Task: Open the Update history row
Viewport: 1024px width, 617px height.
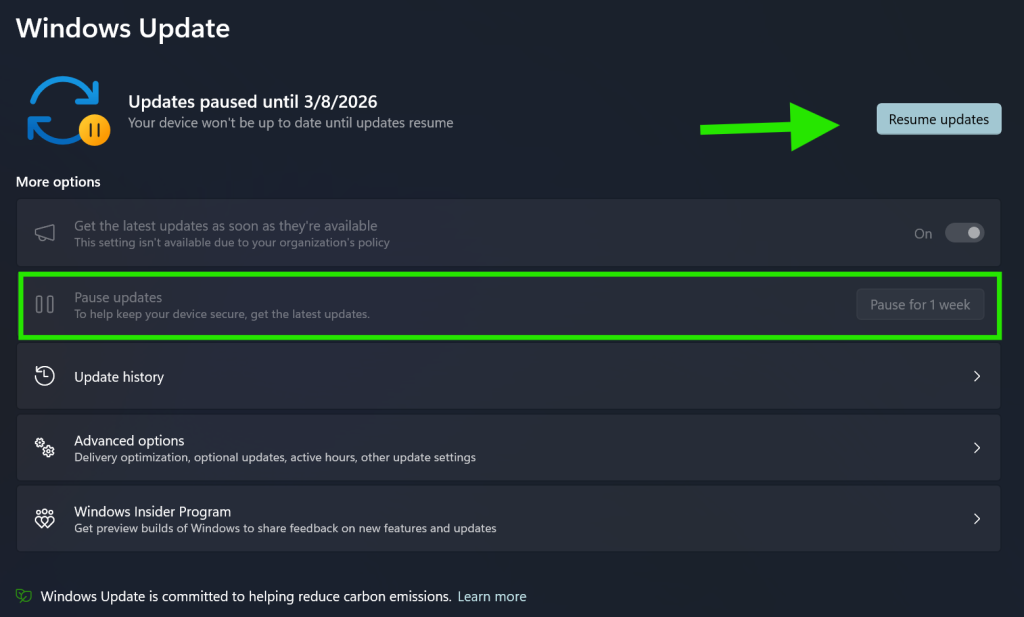Action: point(500,377)
